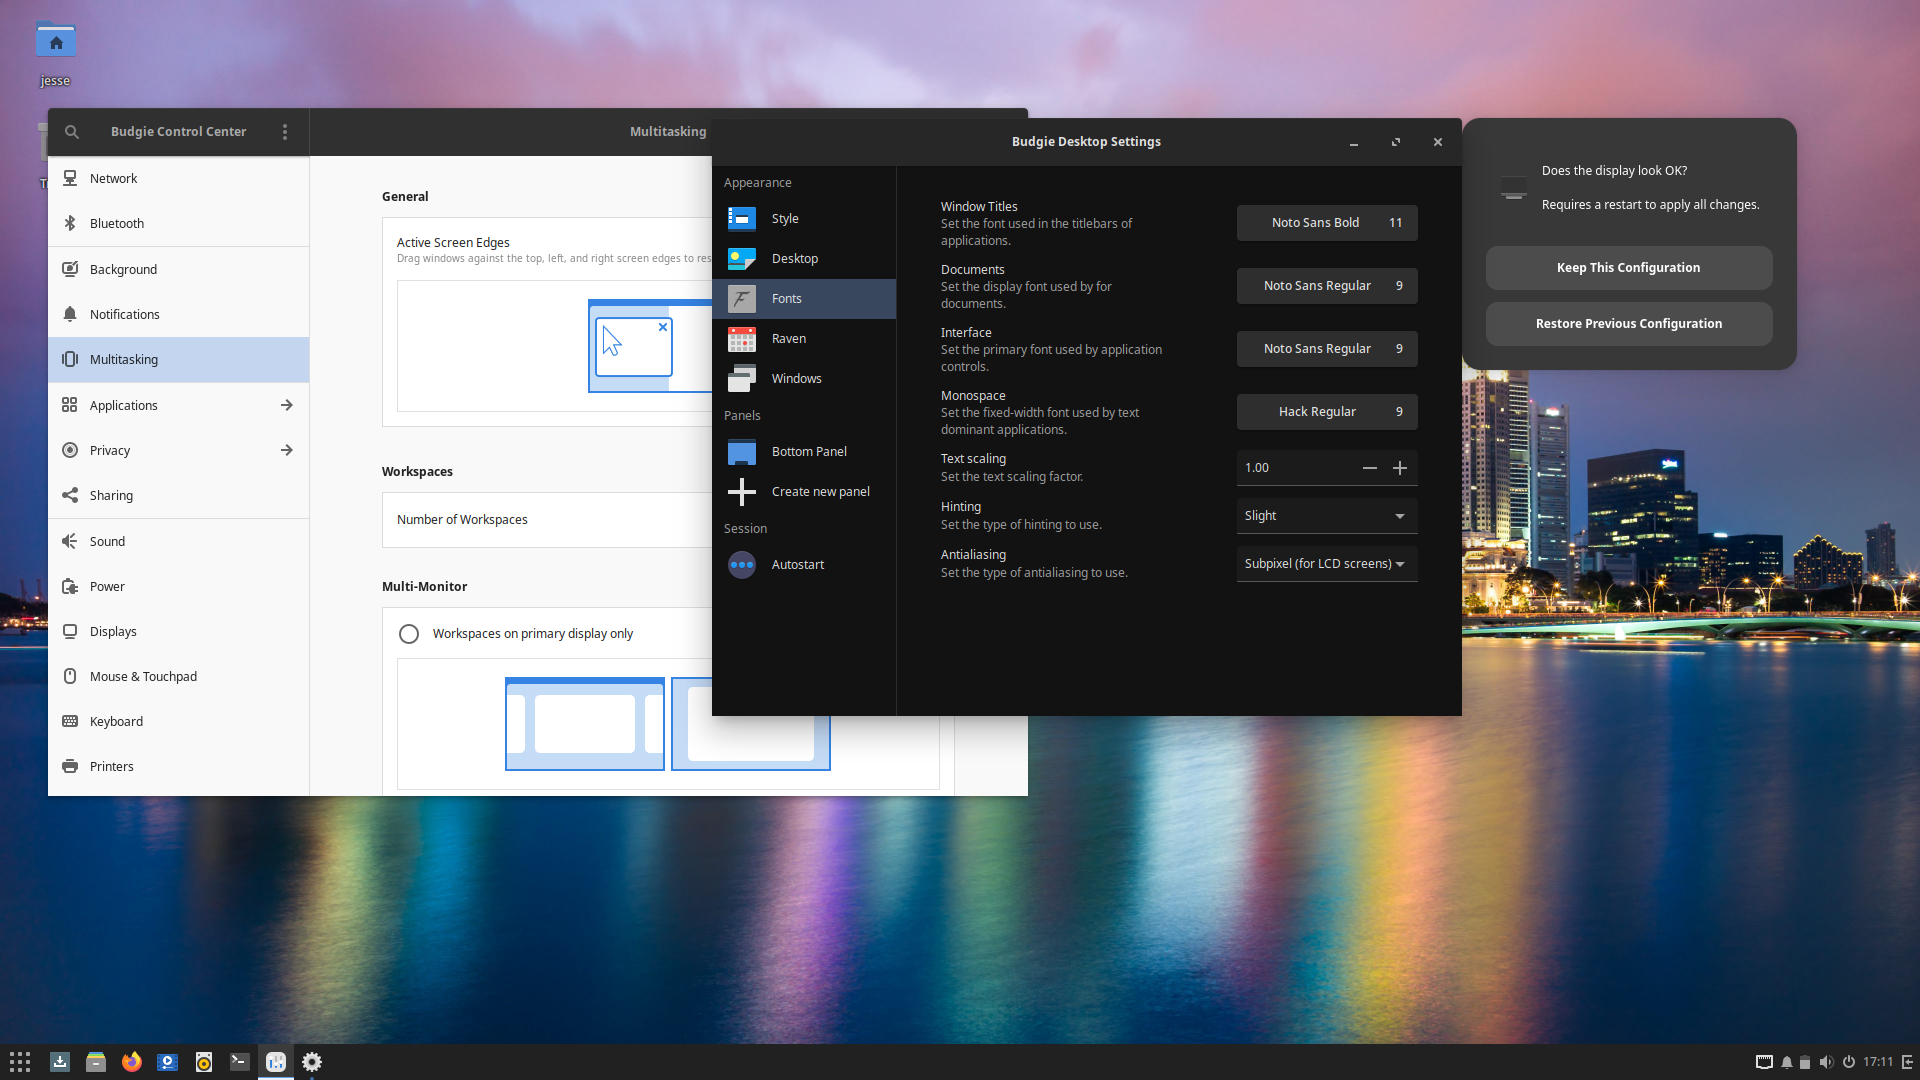Choose Monospace font Hack Regular

(1327, 412)
